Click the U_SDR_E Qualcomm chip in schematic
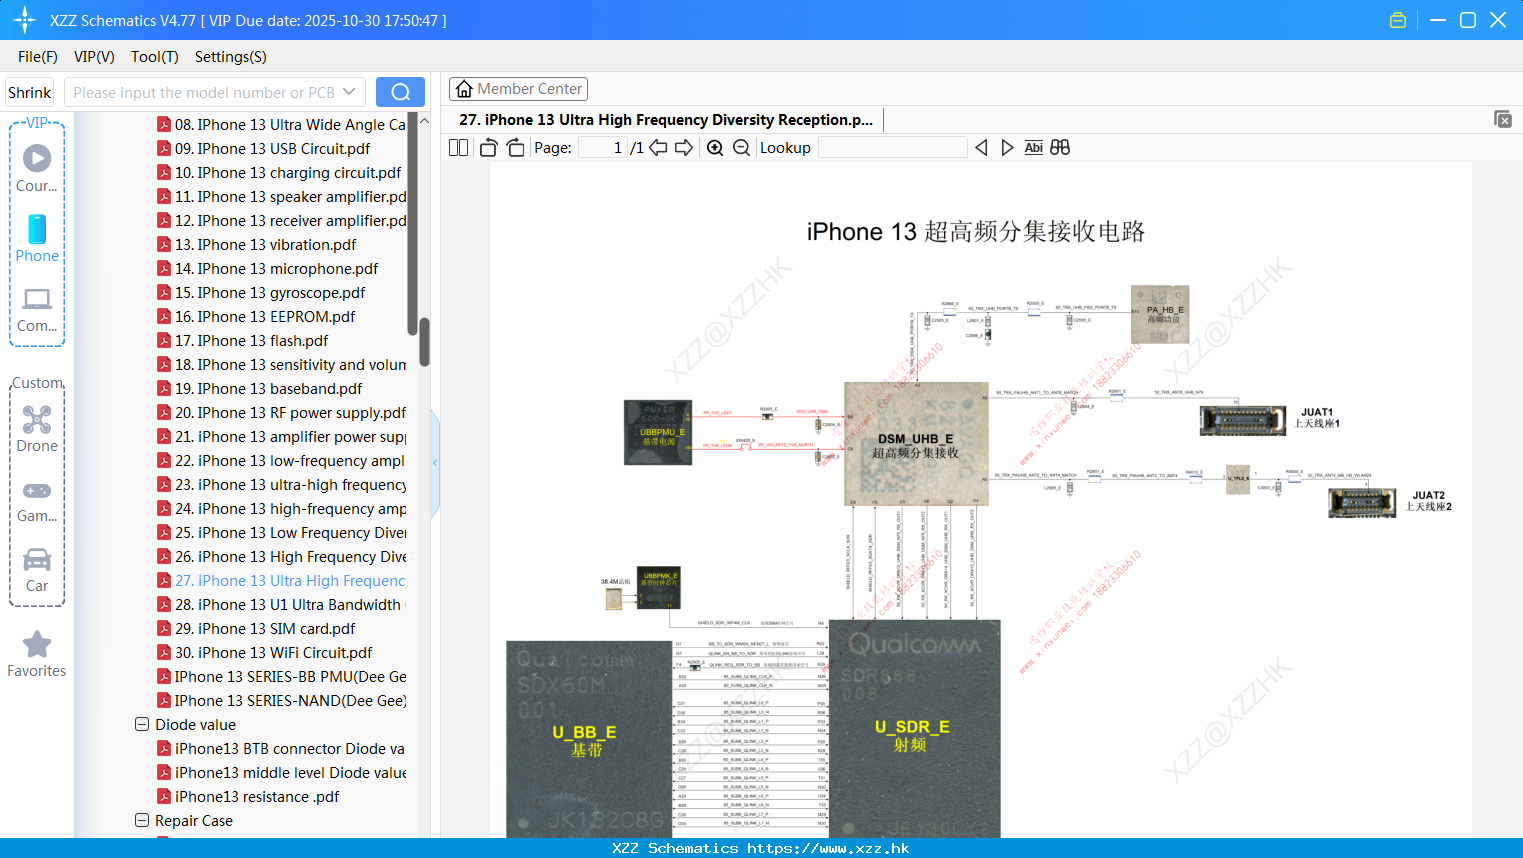 [x=914, y=731]
